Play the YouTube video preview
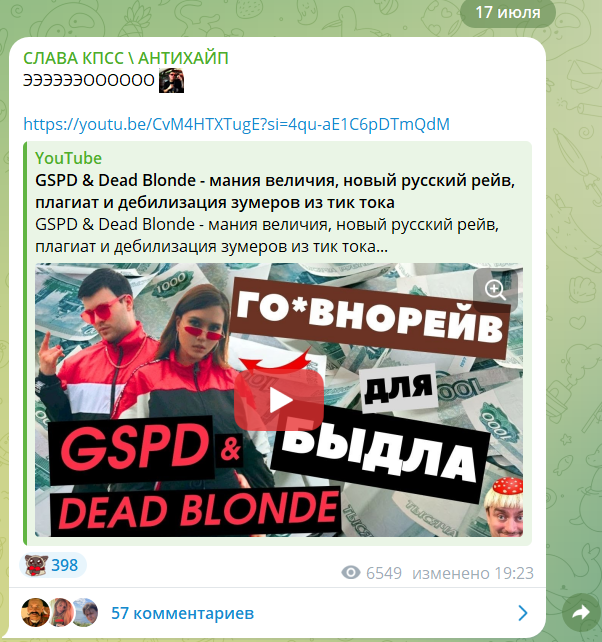 coord(279,400)
